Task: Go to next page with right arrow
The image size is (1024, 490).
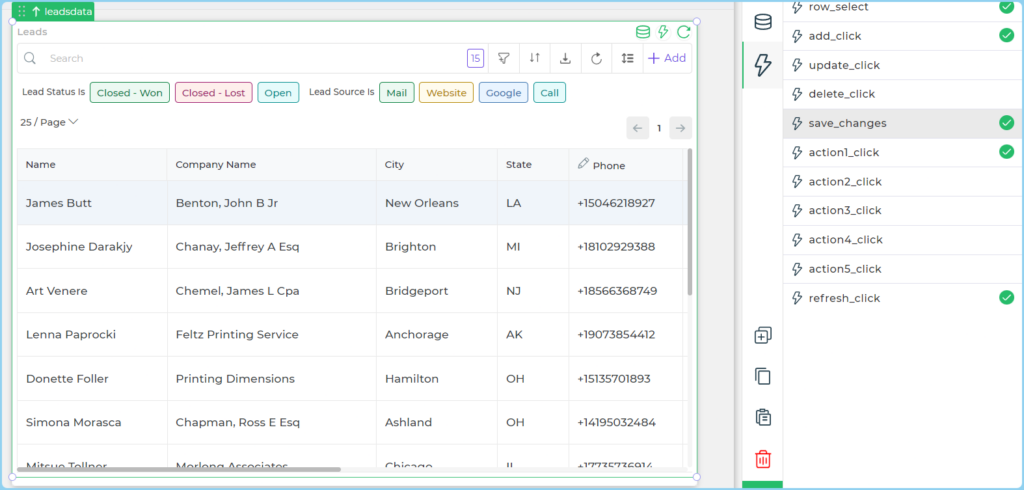Action: (x=680, y=128)
